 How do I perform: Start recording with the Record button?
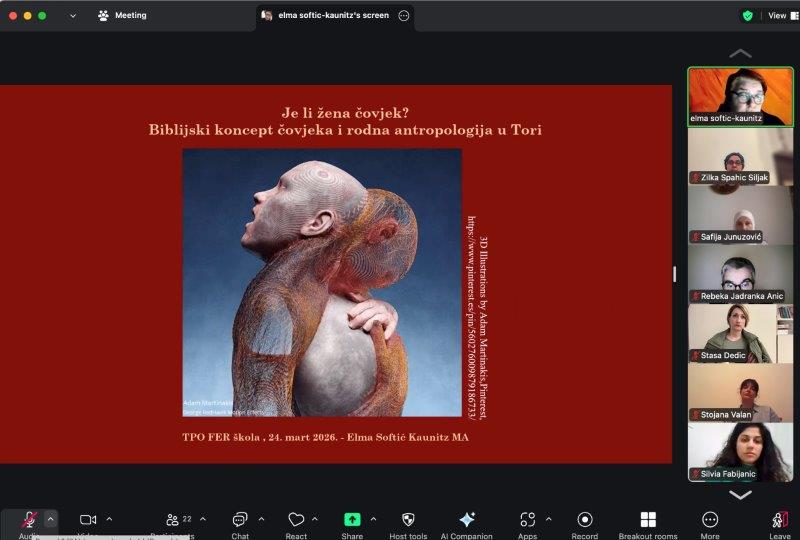pyautogui.click(x=585, y=520)
